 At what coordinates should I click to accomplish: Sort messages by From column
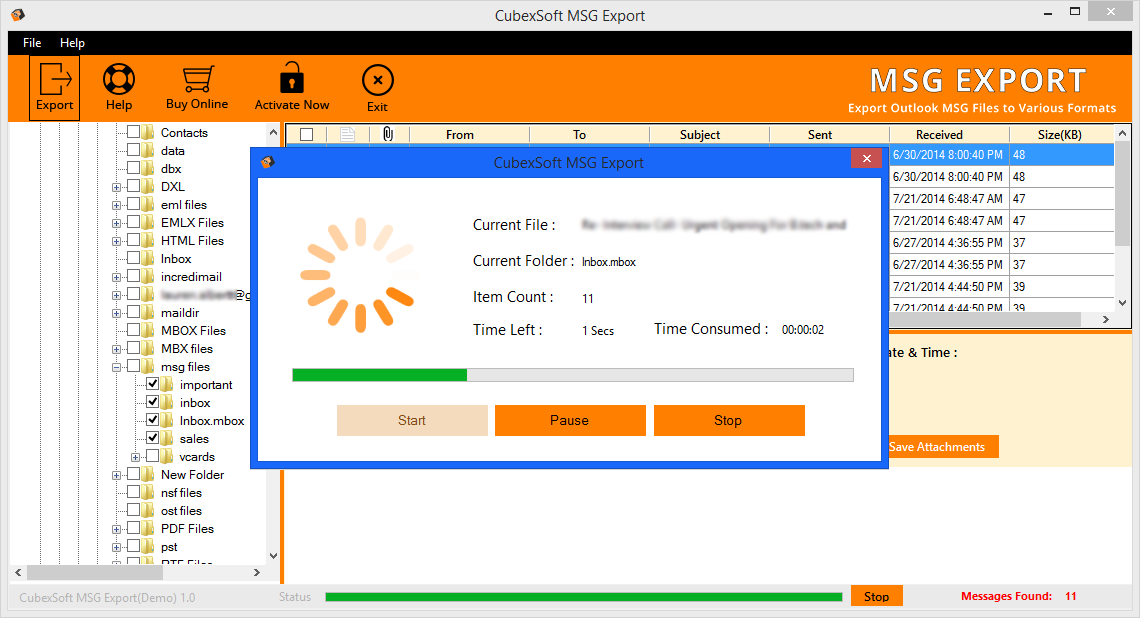pos(470,135)
